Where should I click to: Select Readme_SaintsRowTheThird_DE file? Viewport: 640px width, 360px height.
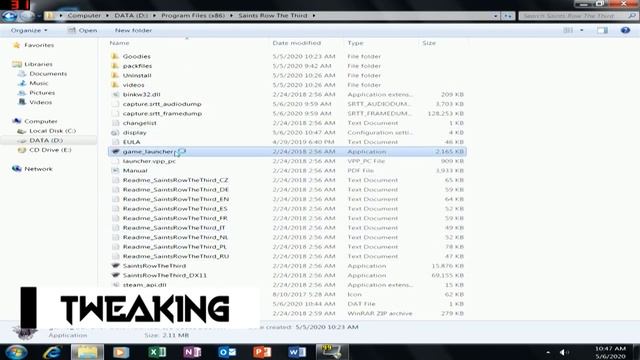(x=176, y=190)
